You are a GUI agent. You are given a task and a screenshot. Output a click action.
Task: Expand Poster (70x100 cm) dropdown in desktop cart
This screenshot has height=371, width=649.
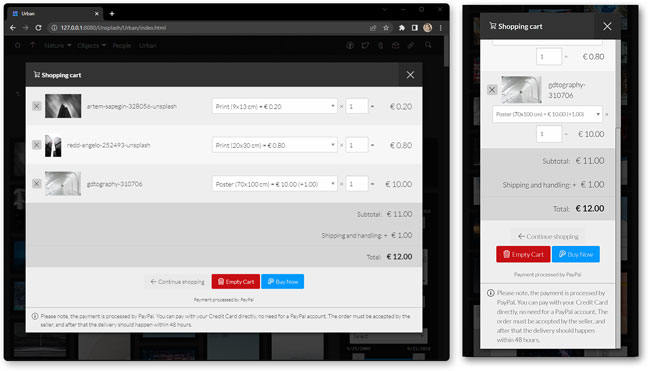[274, 184]
